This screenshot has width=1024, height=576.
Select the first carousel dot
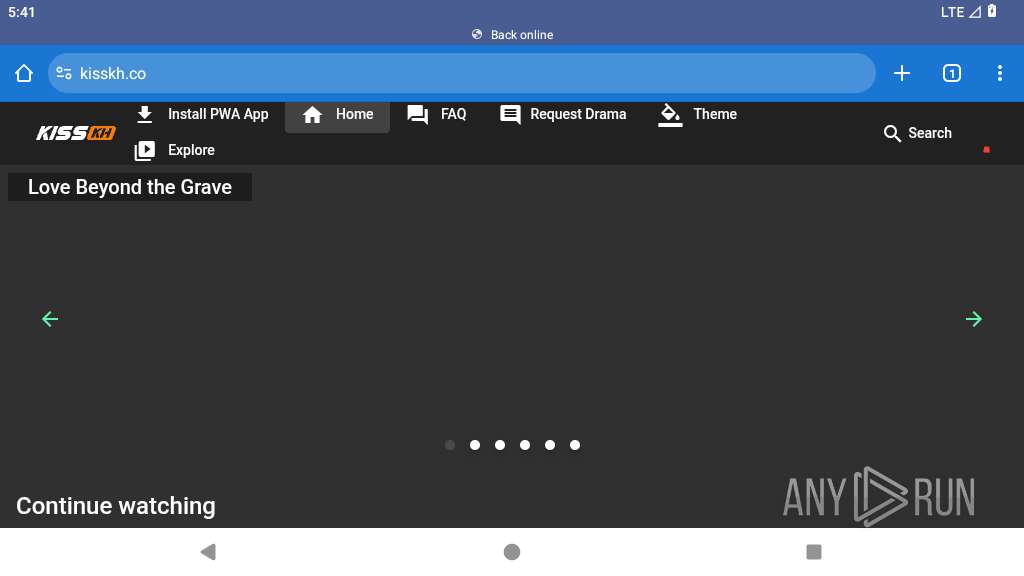pos(450,445)
